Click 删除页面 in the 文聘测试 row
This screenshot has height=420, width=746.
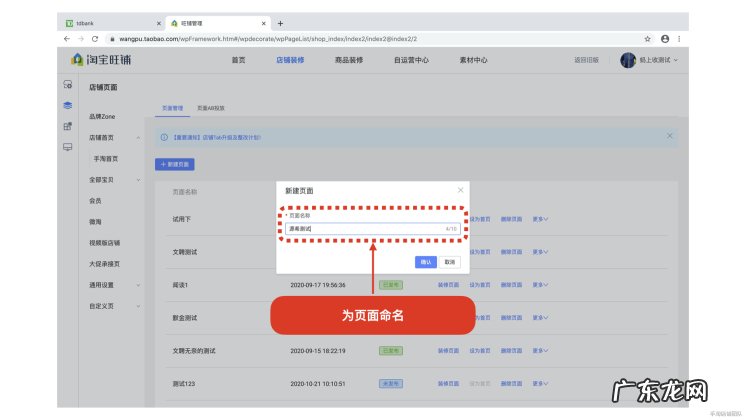[511, 252]
